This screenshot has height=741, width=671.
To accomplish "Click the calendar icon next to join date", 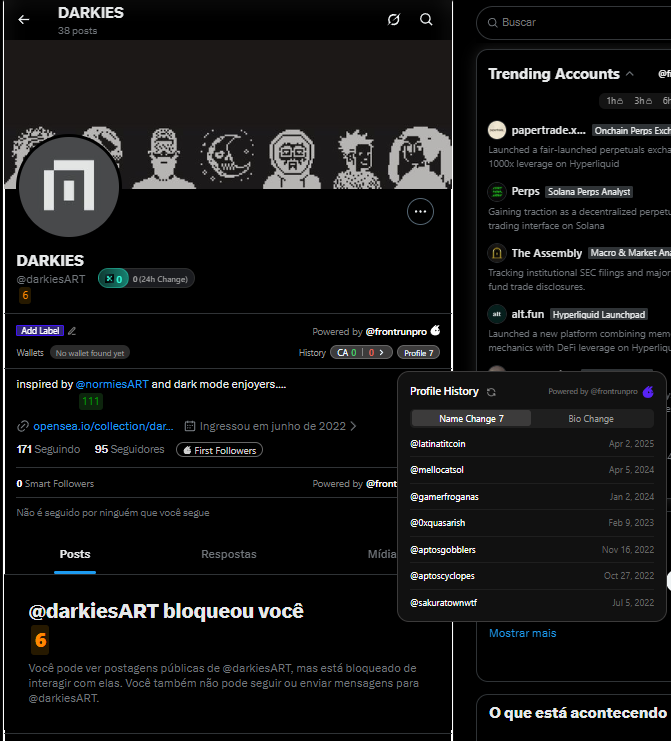I will click(189, 426).
